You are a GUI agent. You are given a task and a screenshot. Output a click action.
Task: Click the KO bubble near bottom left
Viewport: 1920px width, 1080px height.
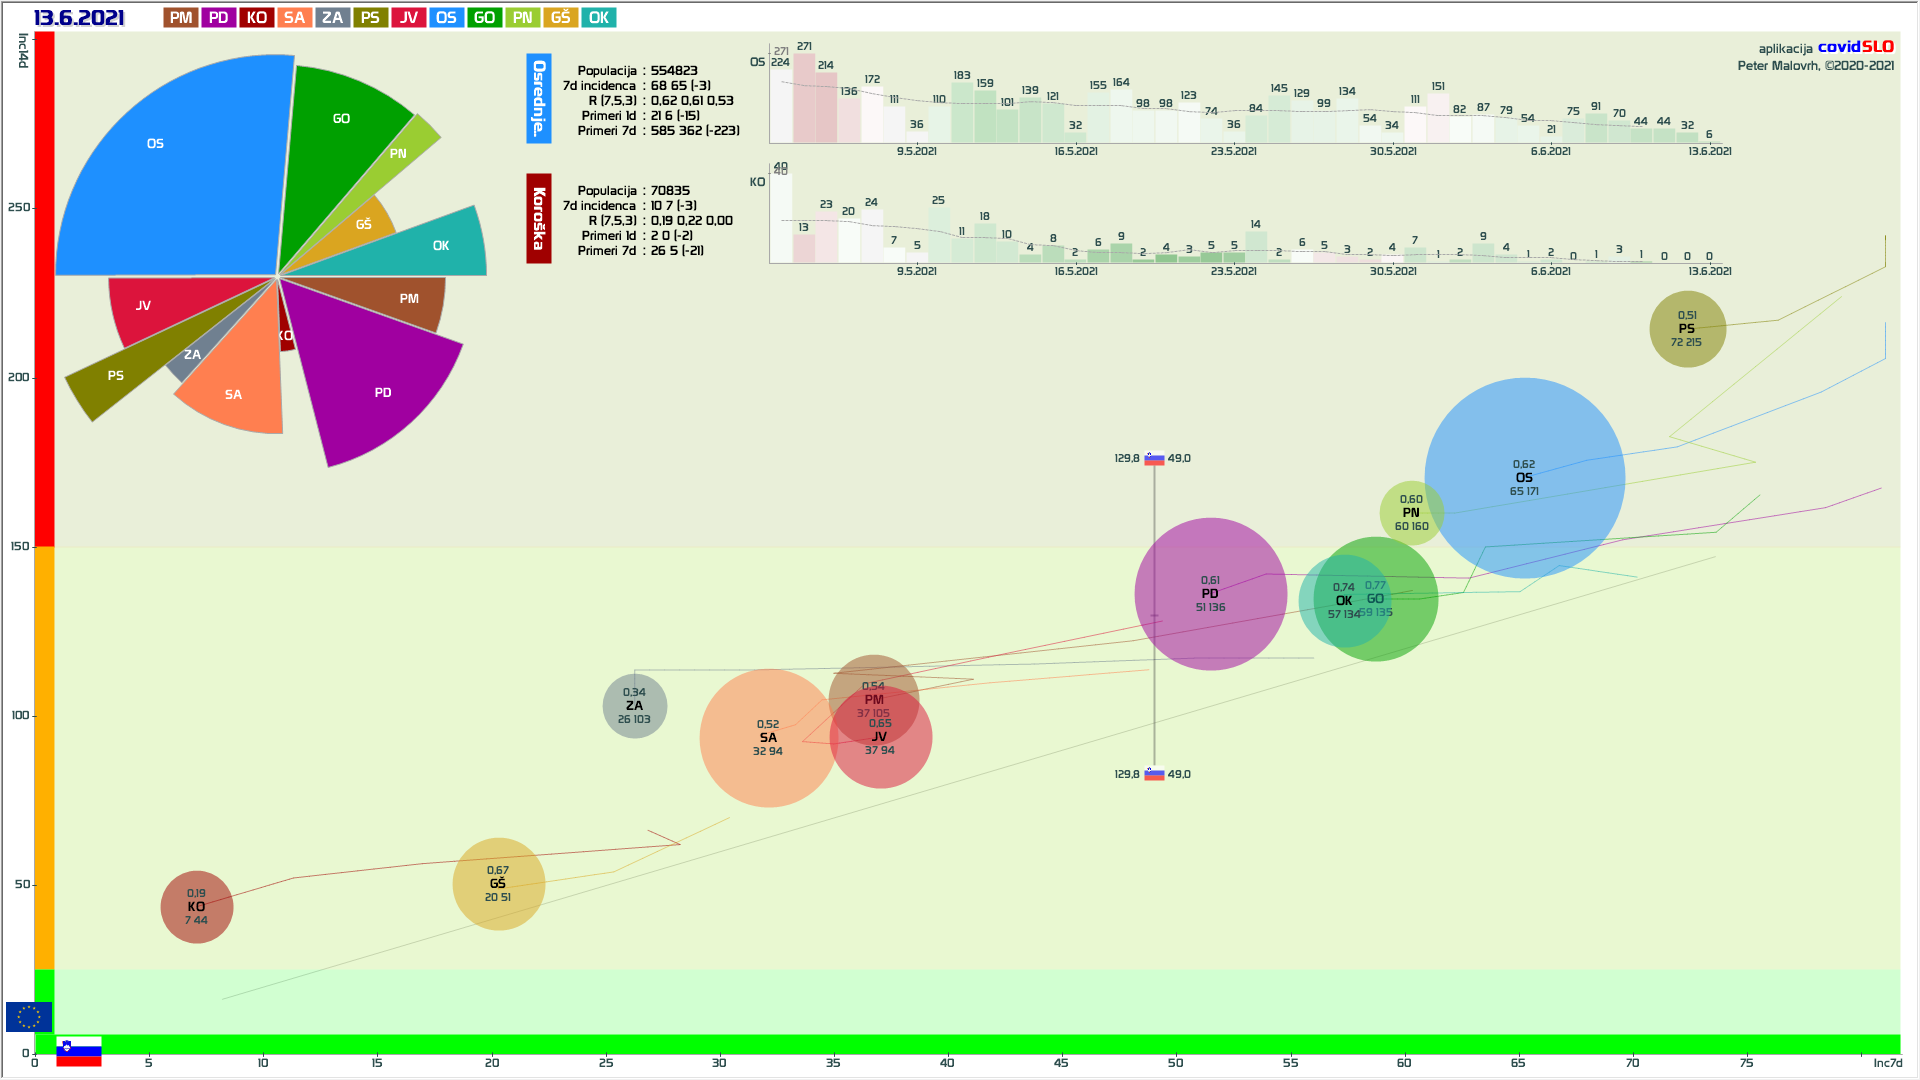tap(197, 907)
